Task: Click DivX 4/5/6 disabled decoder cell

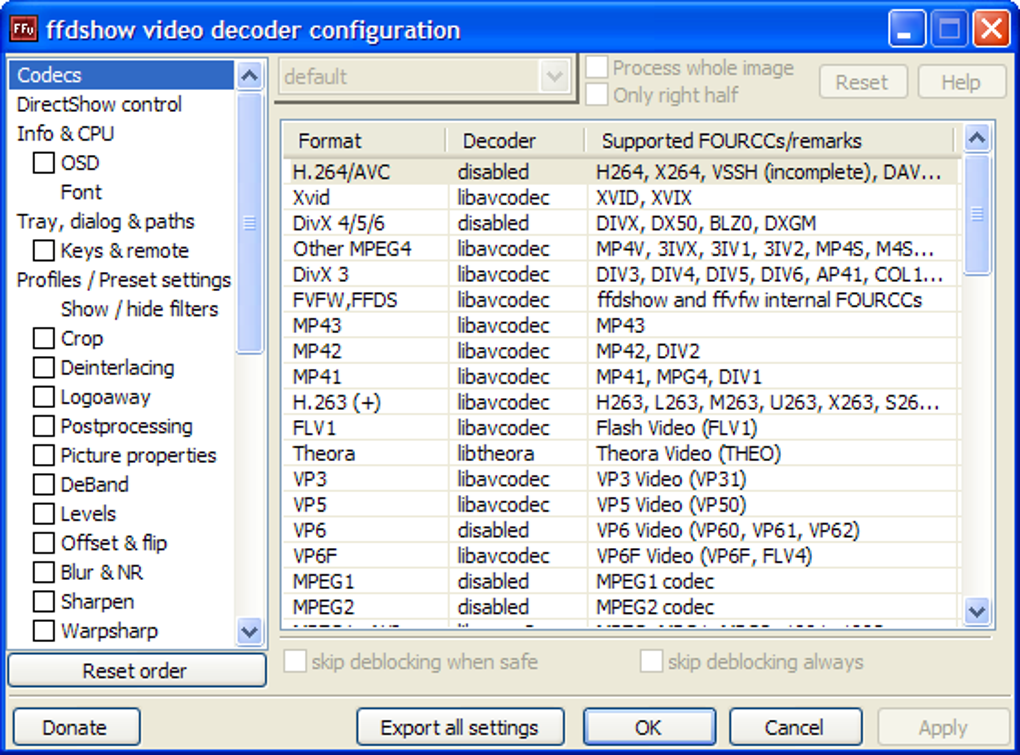Action: point(517,223)
